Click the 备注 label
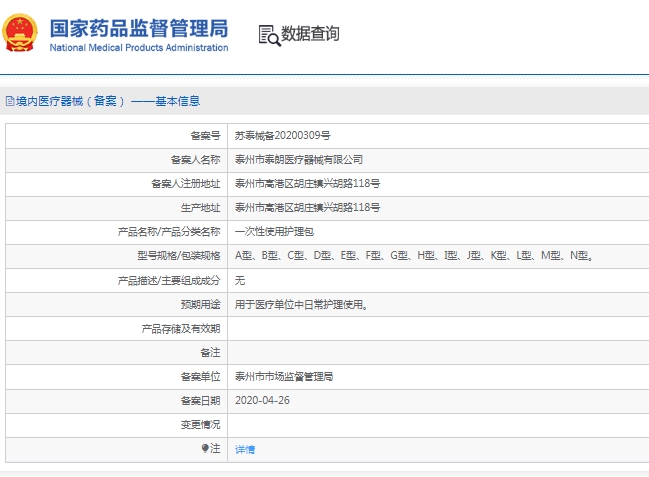 click(210, 352)
